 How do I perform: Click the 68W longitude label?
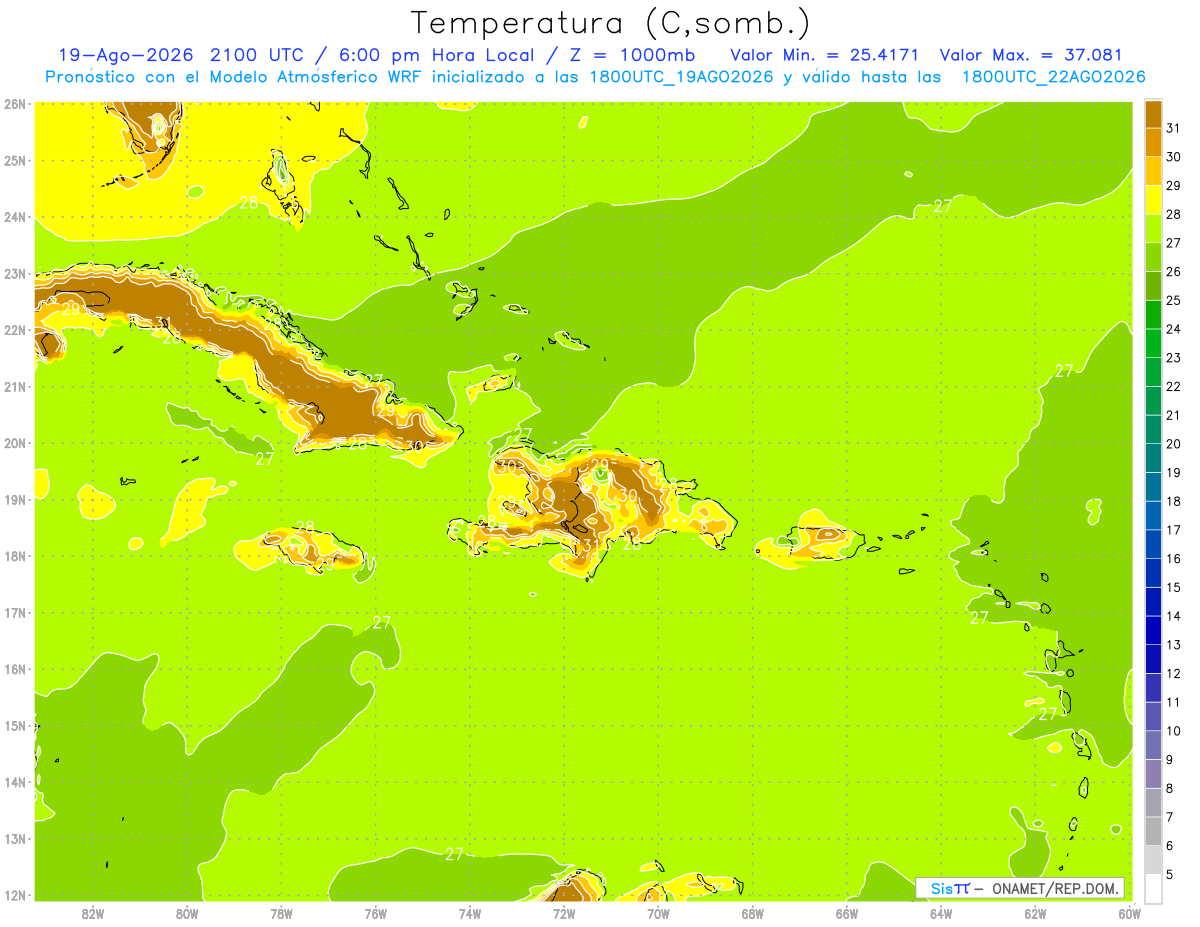click(x=753, y=912)
